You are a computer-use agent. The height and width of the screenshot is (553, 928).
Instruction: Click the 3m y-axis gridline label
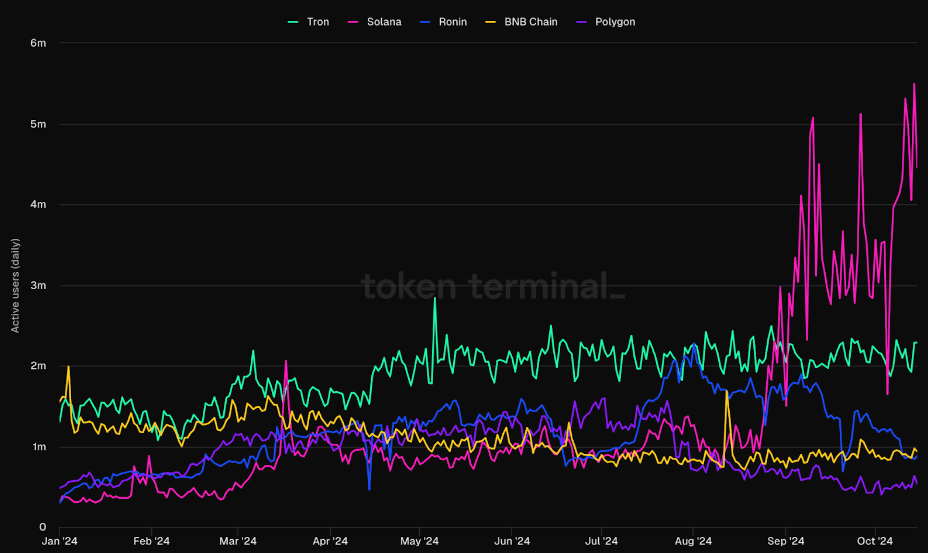(x=38, y=285)
